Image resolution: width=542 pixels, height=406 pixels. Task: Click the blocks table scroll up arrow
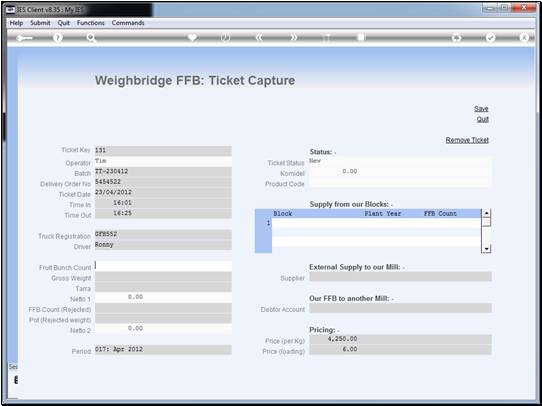click(486, 213)
